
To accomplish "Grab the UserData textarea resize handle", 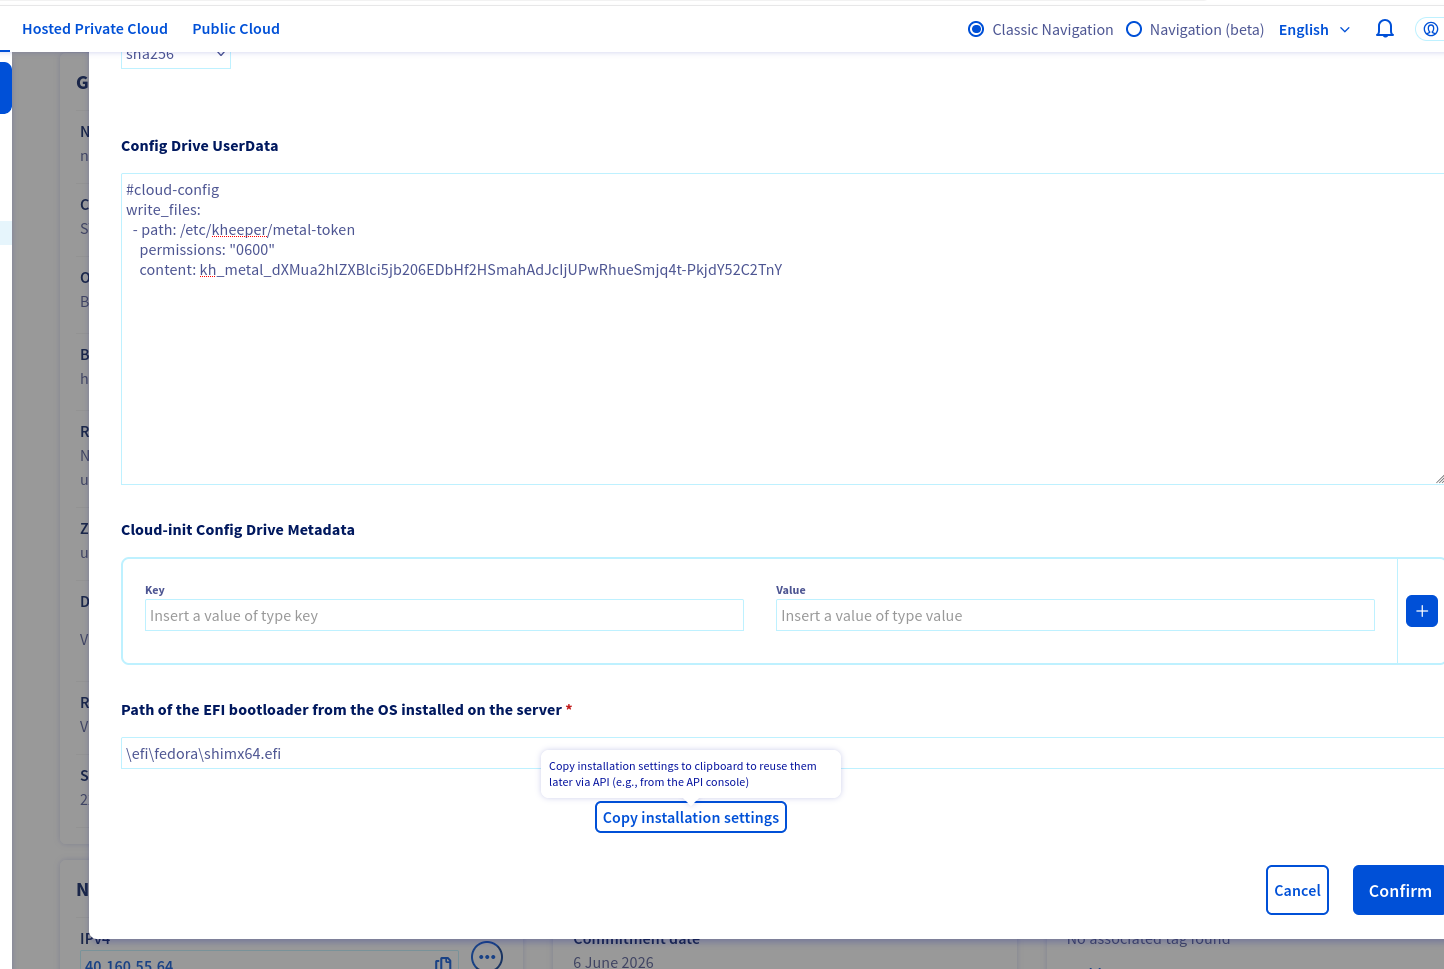I will 1438,479.
